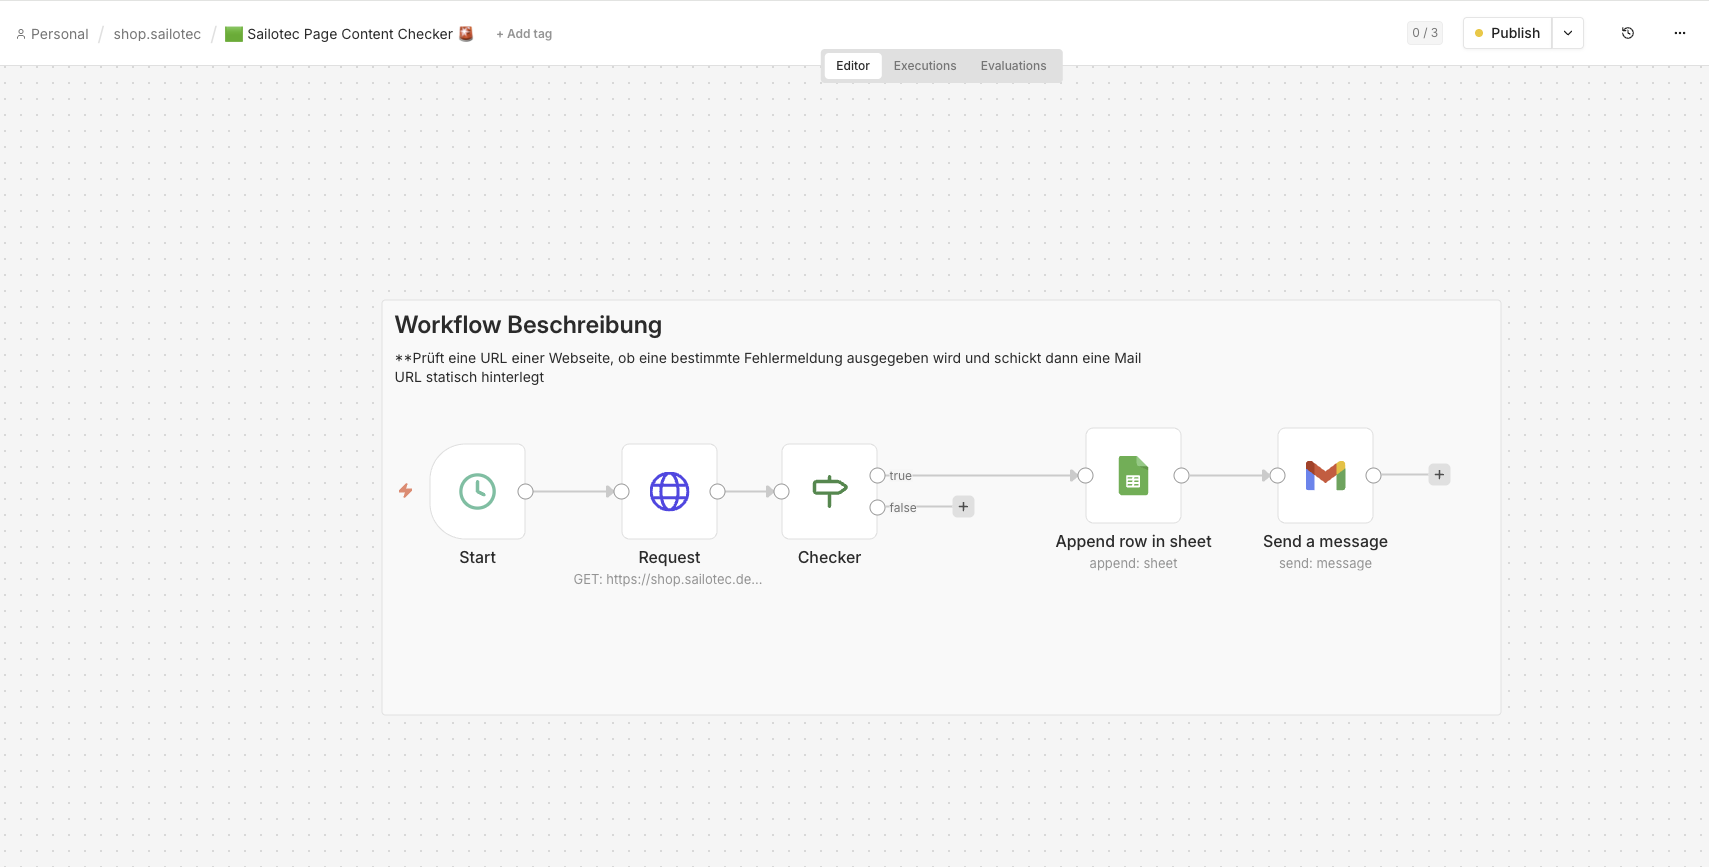
Task: Open the Request HTTP node
Action: tap(669, 491)
